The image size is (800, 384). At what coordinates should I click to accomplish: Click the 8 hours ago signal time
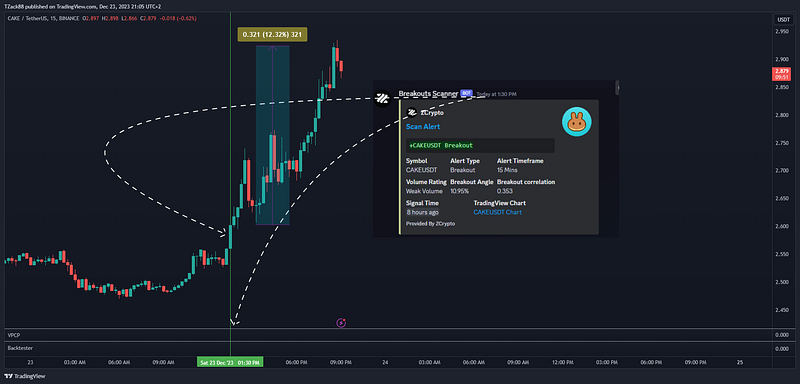[x=422, y=212]
